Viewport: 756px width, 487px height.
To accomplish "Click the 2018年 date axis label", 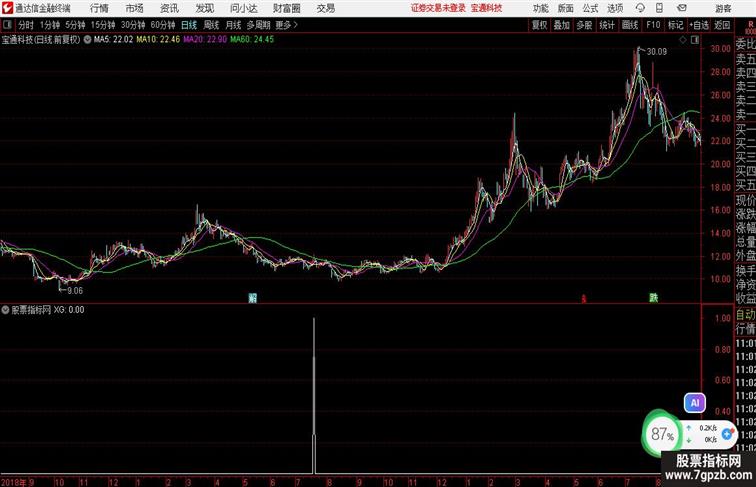I will [14, 482].
